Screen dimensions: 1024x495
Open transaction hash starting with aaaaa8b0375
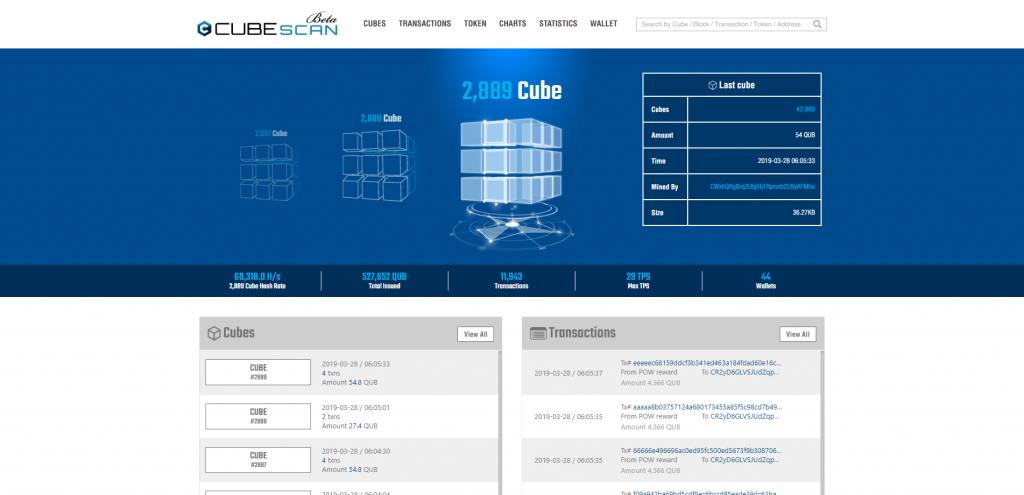click(707, 407)
